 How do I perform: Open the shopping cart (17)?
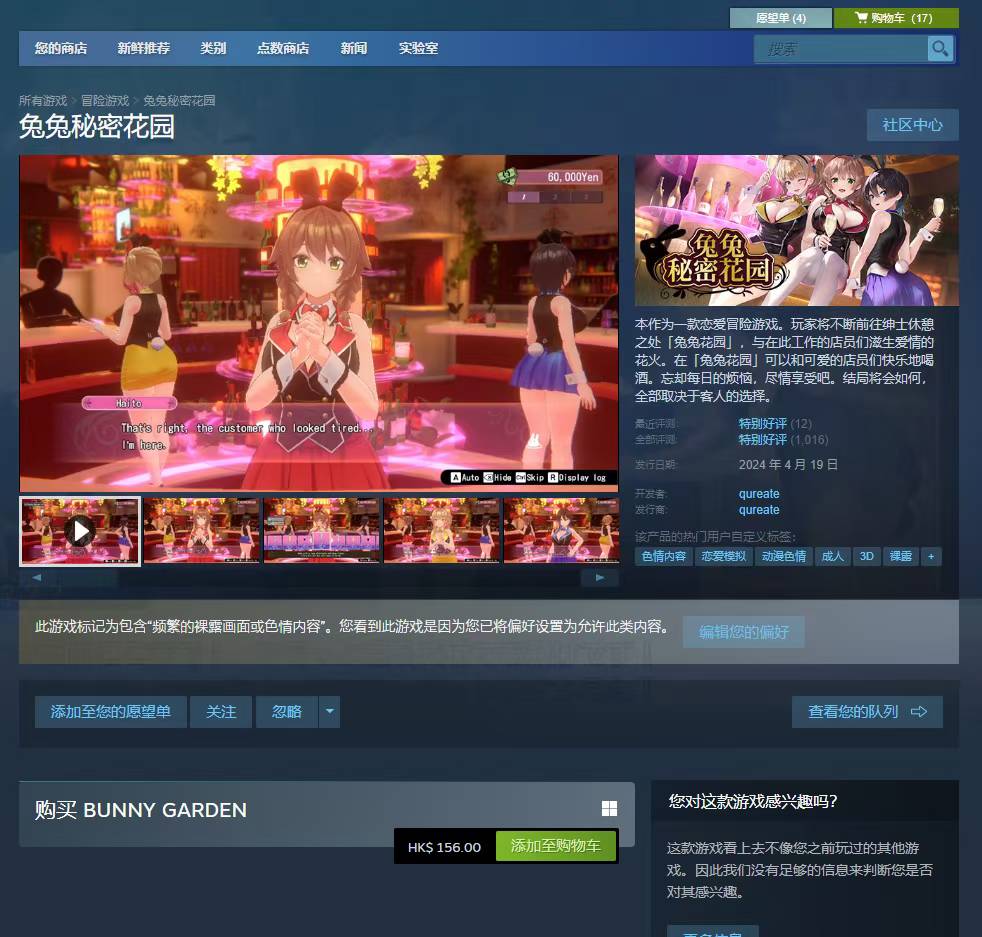pyautogui.click(x=896, y=18)
